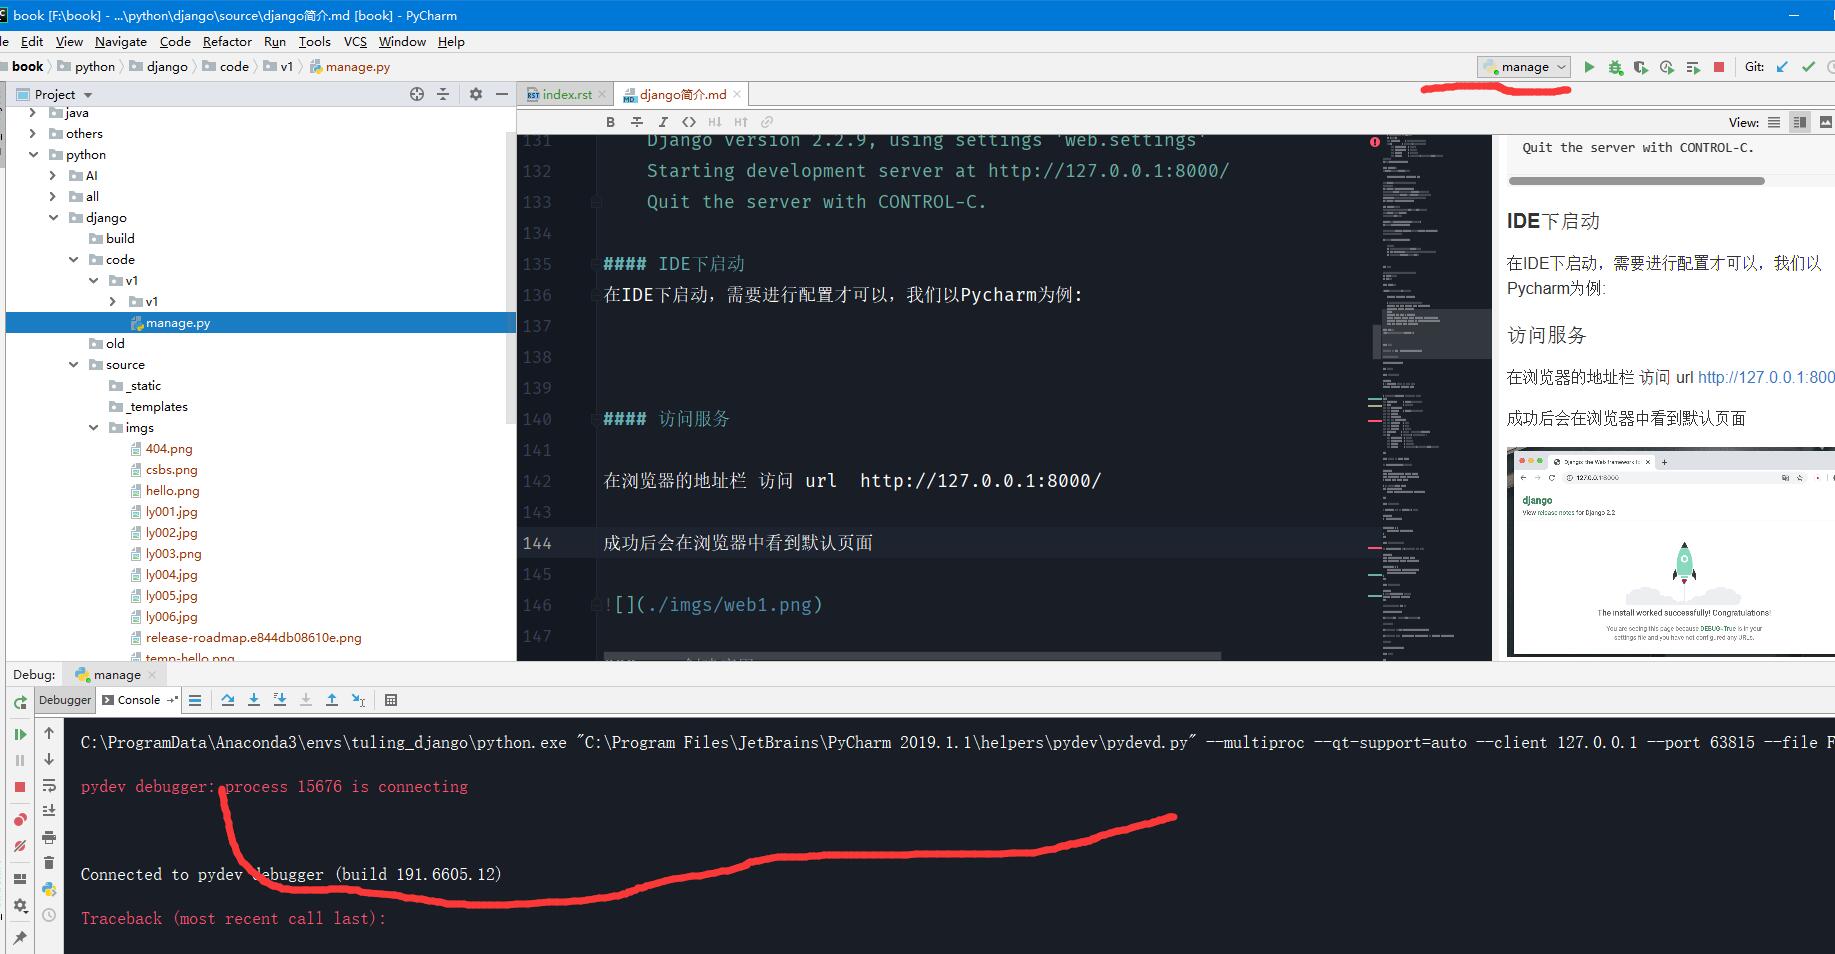Apply italic formatting in markdown toolbar

663,122
